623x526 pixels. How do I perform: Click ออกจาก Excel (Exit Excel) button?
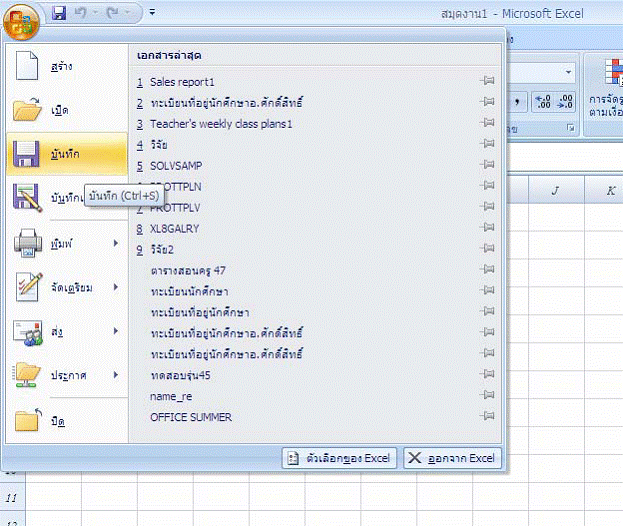point(453,458)
